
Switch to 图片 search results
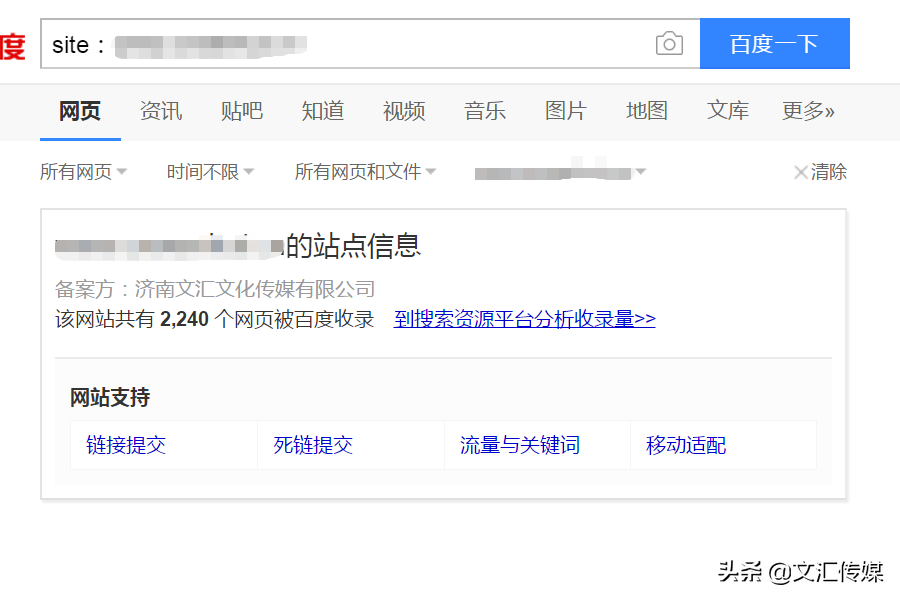pos(566,111)
